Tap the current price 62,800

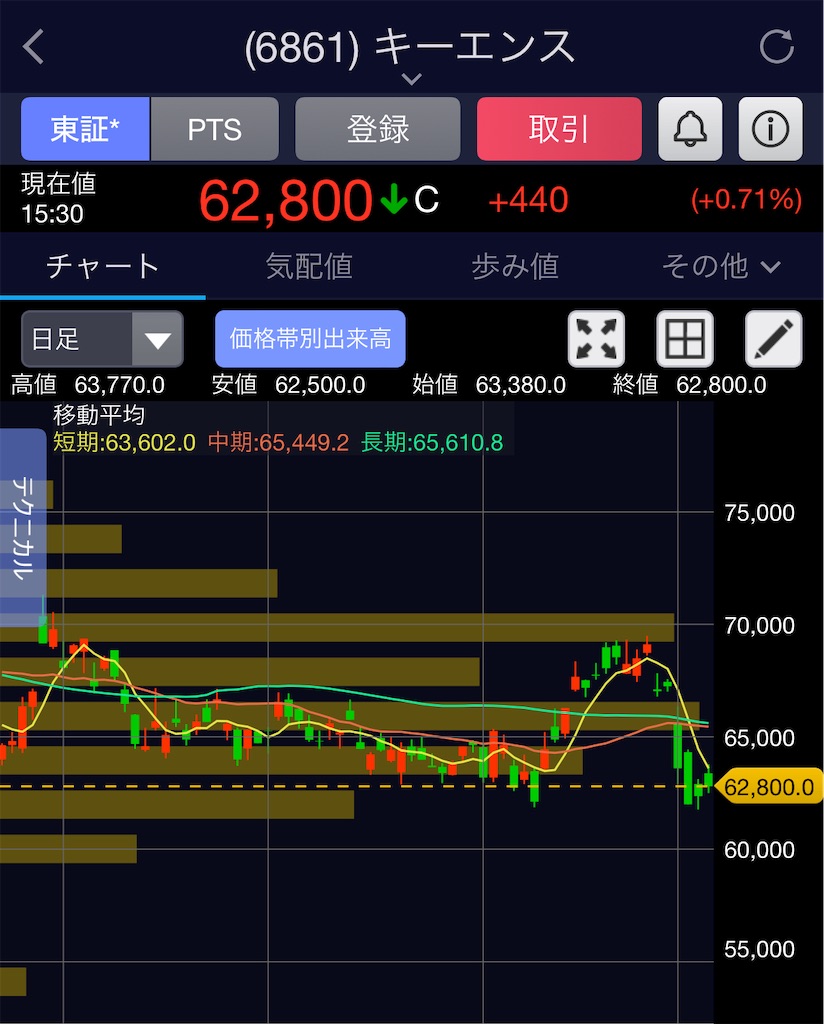coord(286,200)
